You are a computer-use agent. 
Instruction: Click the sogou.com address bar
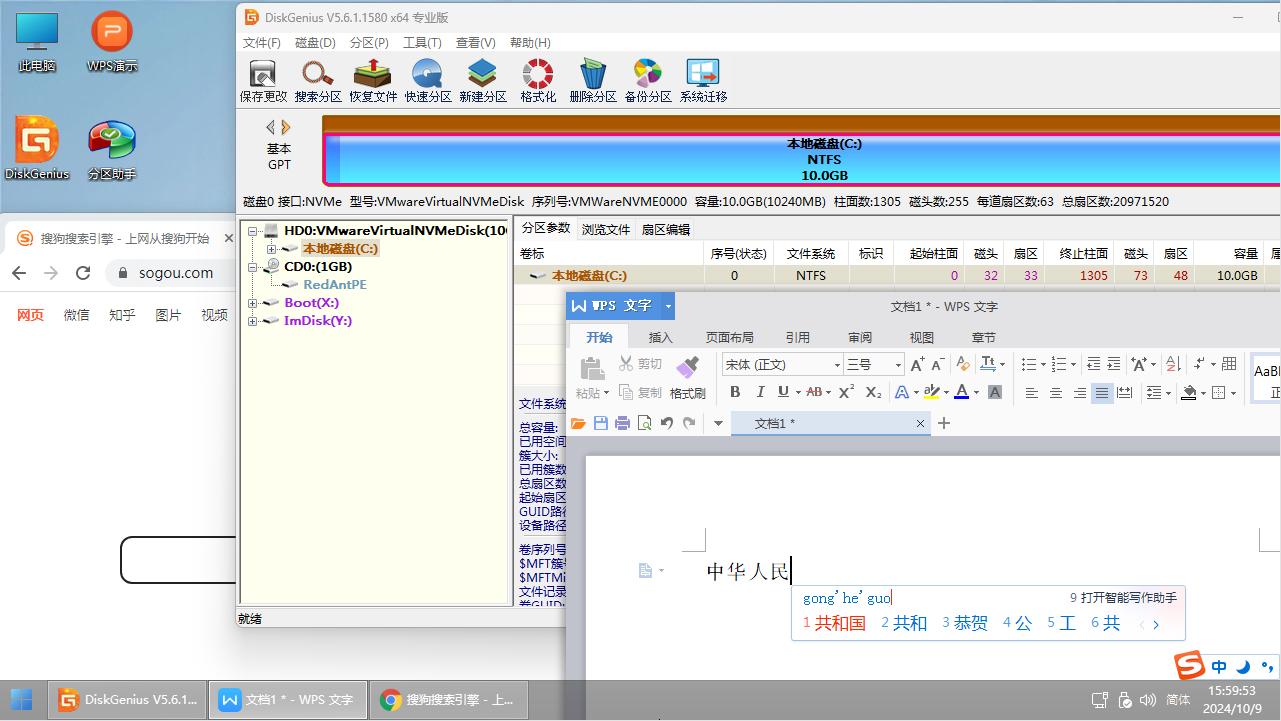tap(176, 273)
